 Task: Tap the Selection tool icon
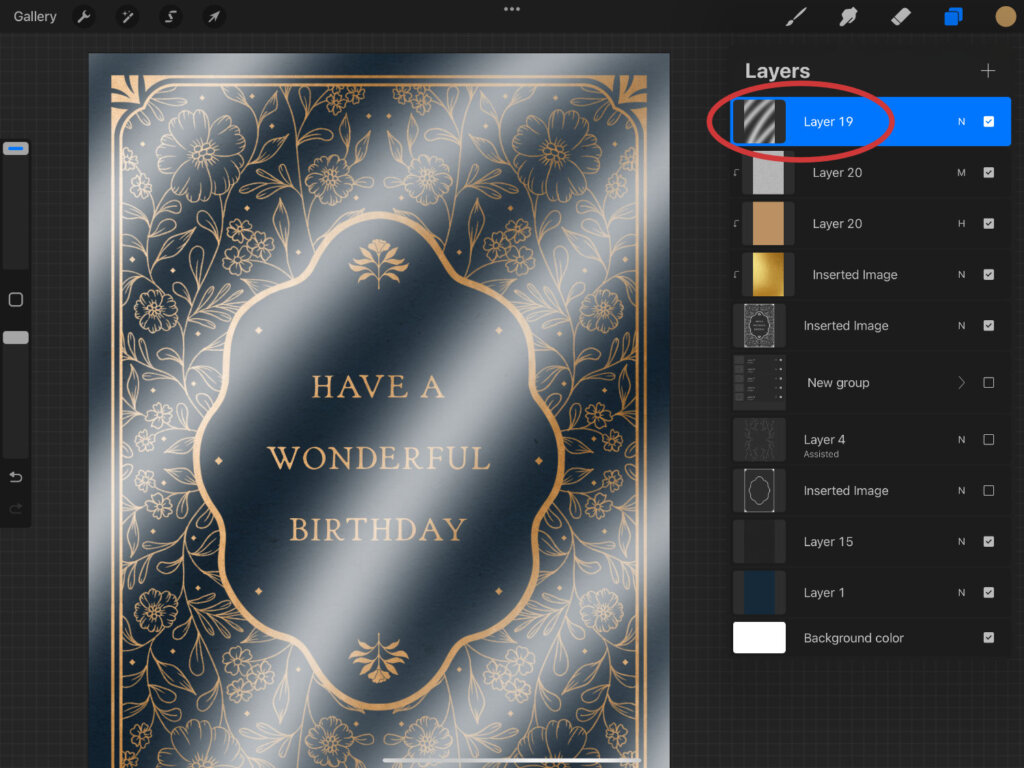click(x=171, y=16)
